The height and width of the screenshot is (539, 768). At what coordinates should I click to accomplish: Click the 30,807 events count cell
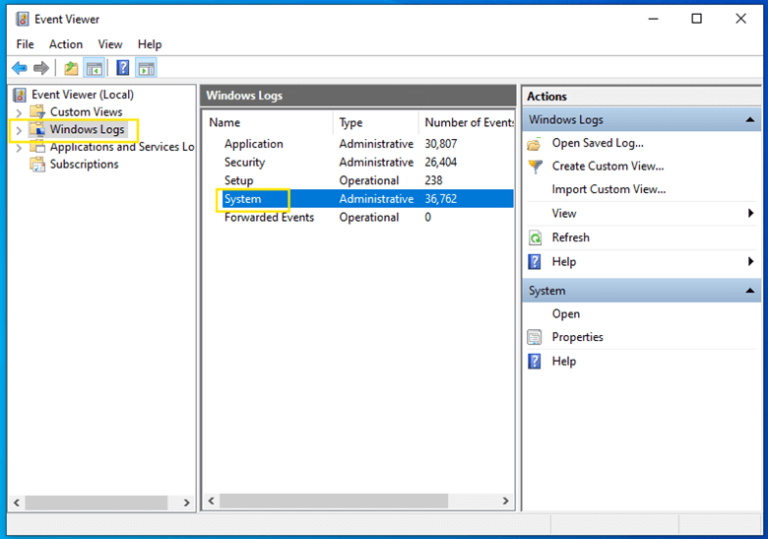tap(441, 144)
